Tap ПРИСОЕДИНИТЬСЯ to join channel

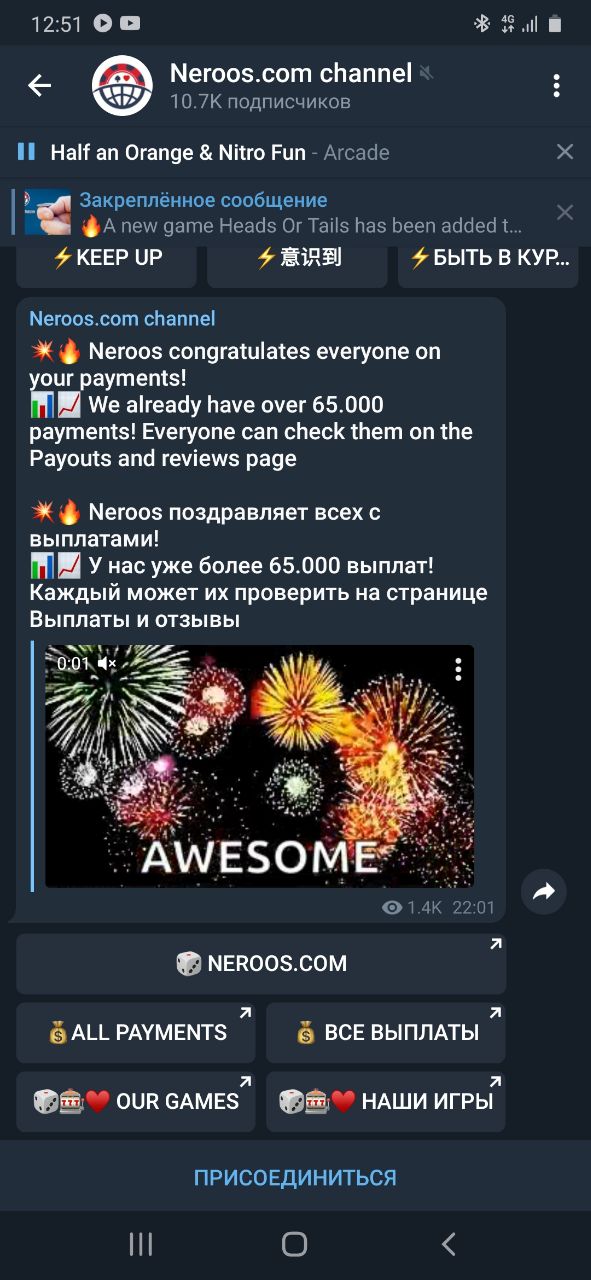(x=295, y=1177)
